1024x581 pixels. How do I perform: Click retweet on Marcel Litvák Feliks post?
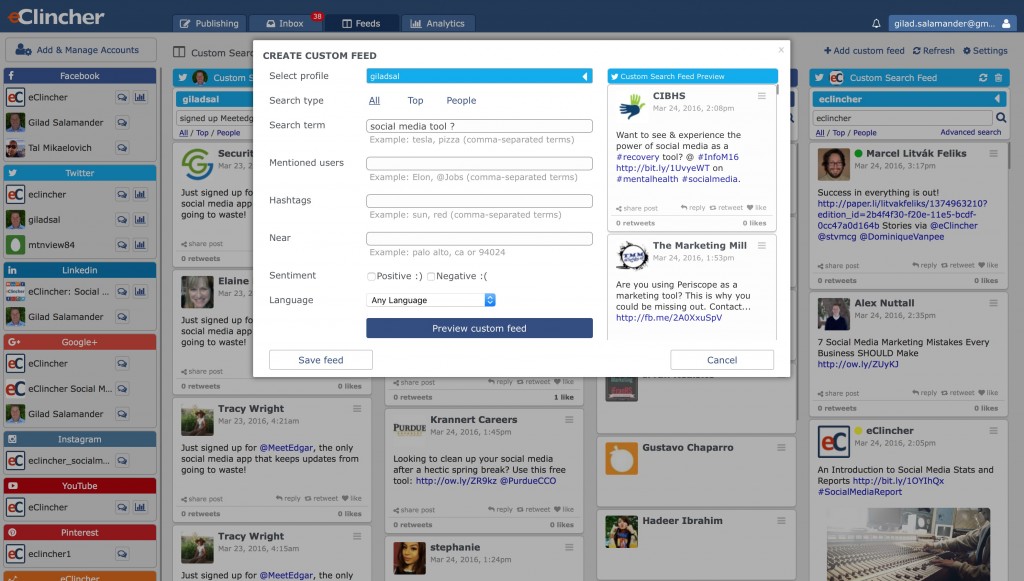point(957,265)
